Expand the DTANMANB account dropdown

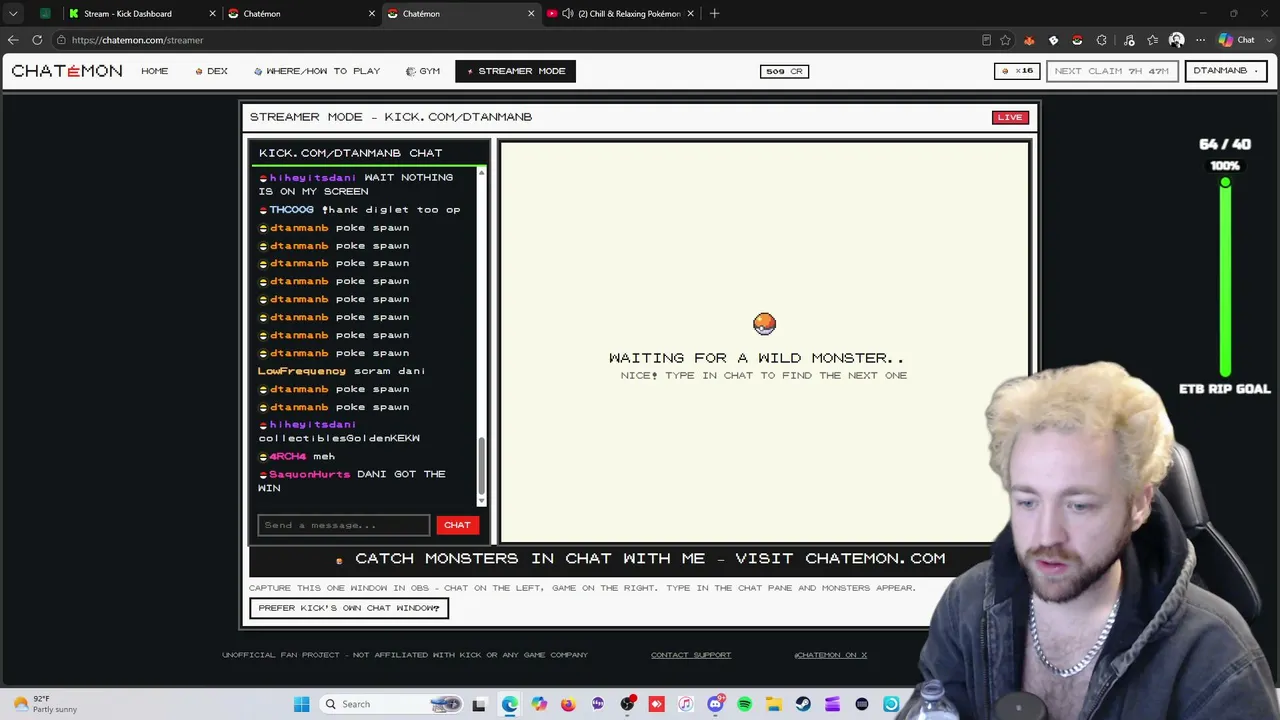click(x=1226, y=71)
